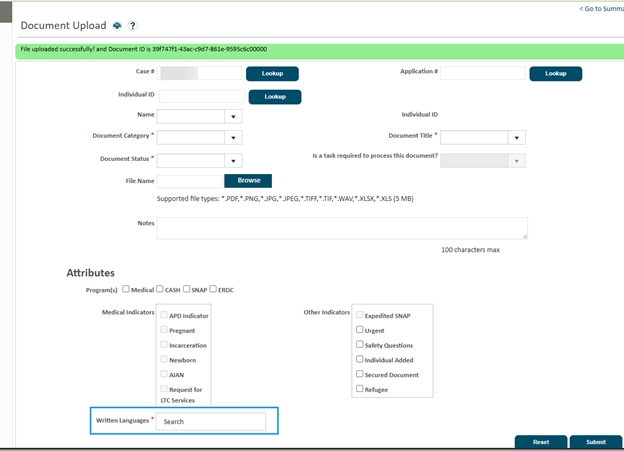Toggle the AIAN checkbox
This screenshot has width=624, height=451.
(164, 374)
